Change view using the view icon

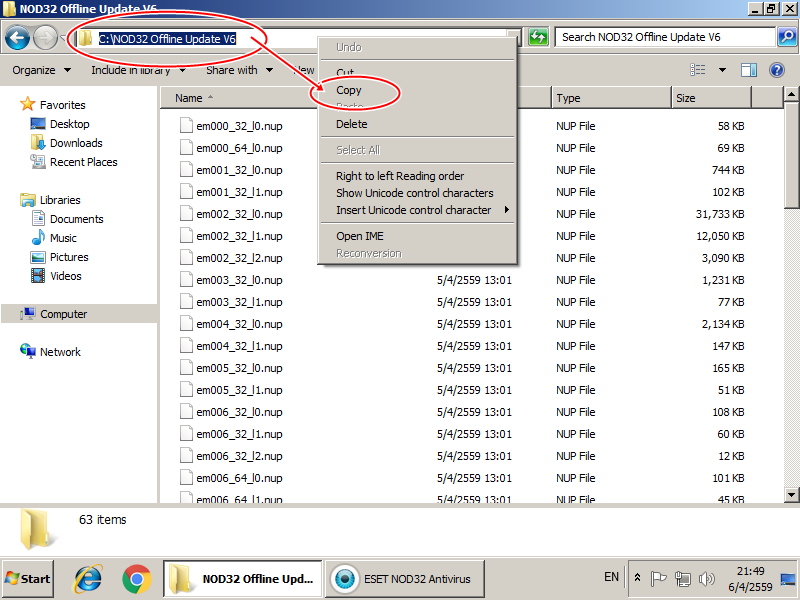pyautogui.click(x=697, y=70)
